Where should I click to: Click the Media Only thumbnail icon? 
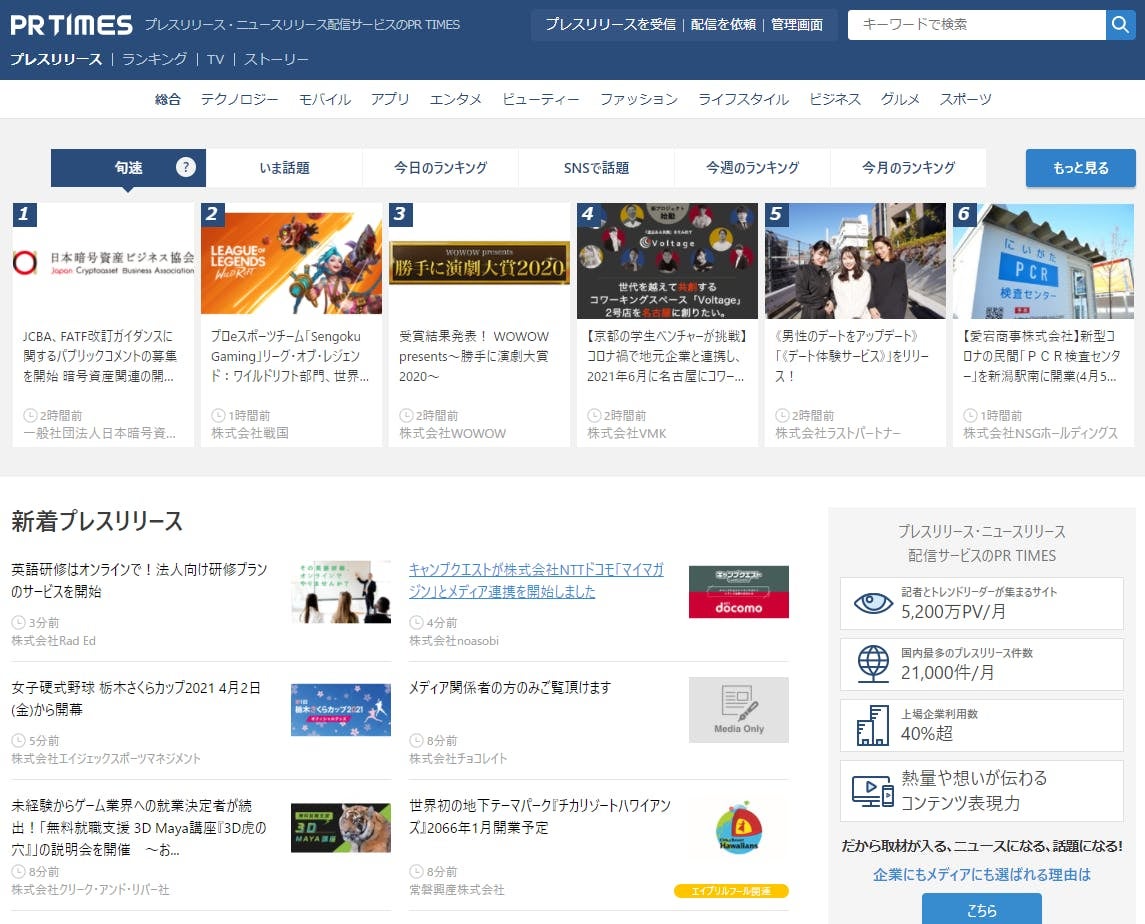738,710
